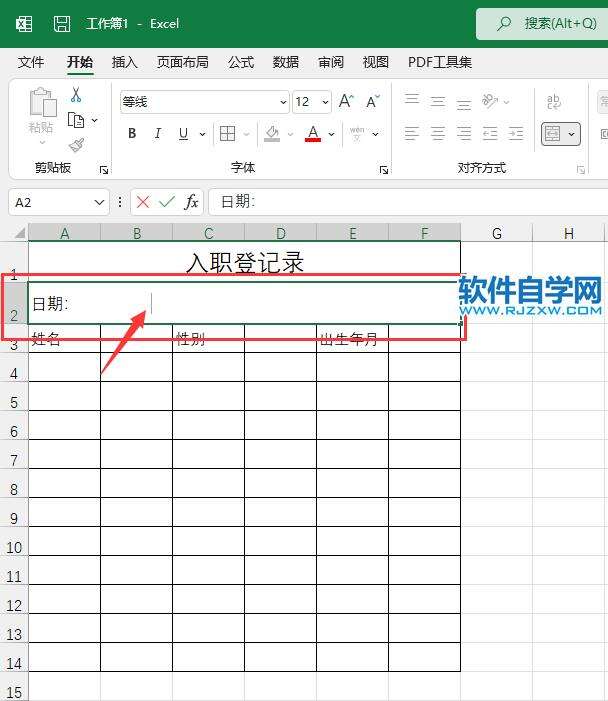The width and height of the screenshot is (608, 701).
Task: Switch to the 审阅 tab
Action: click(x=331, y=62)
